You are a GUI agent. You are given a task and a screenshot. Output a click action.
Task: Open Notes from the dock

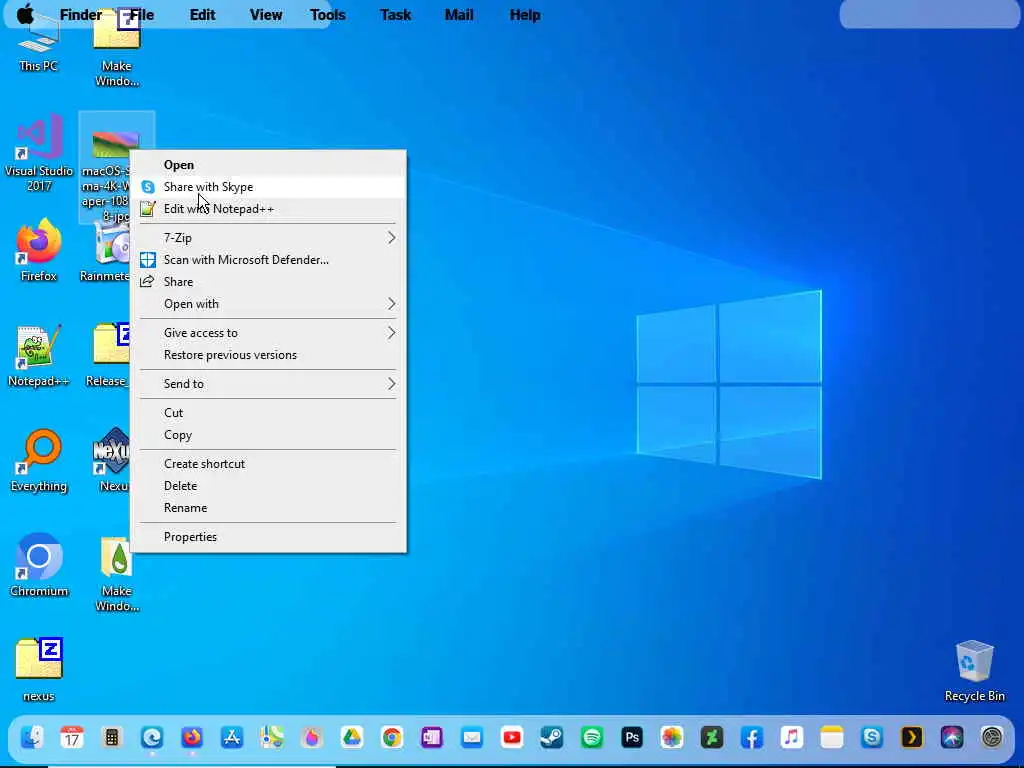(x=832, y=737)
